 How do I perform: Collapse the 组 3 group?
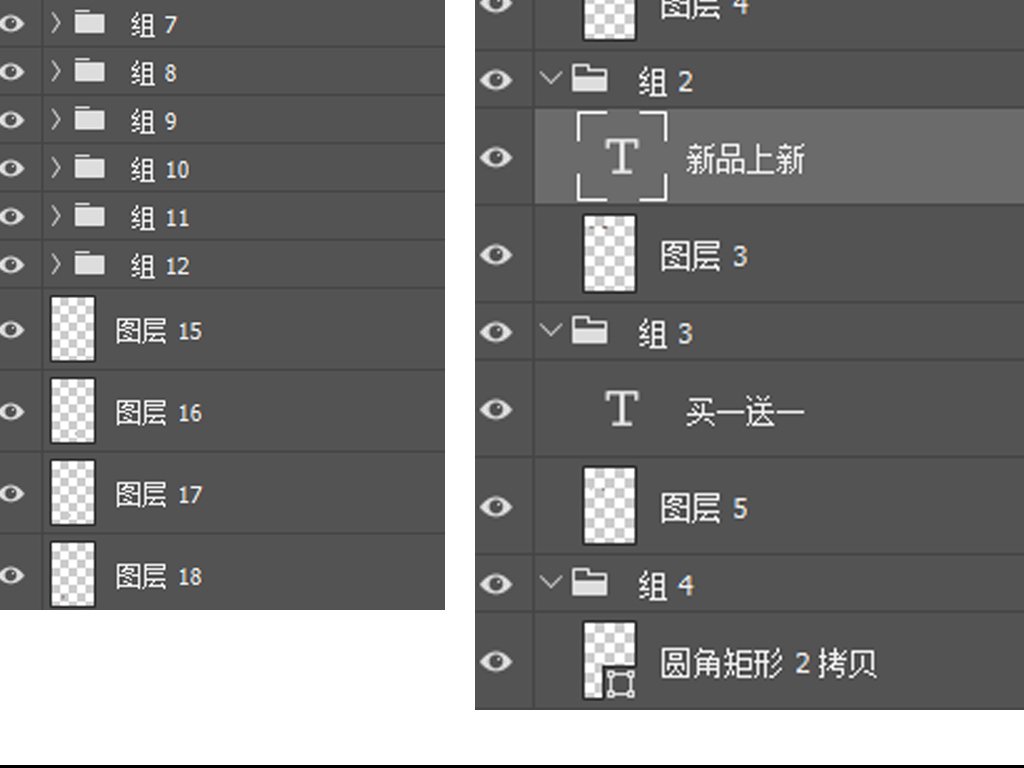pyautogui.click(x=550, y=332)
